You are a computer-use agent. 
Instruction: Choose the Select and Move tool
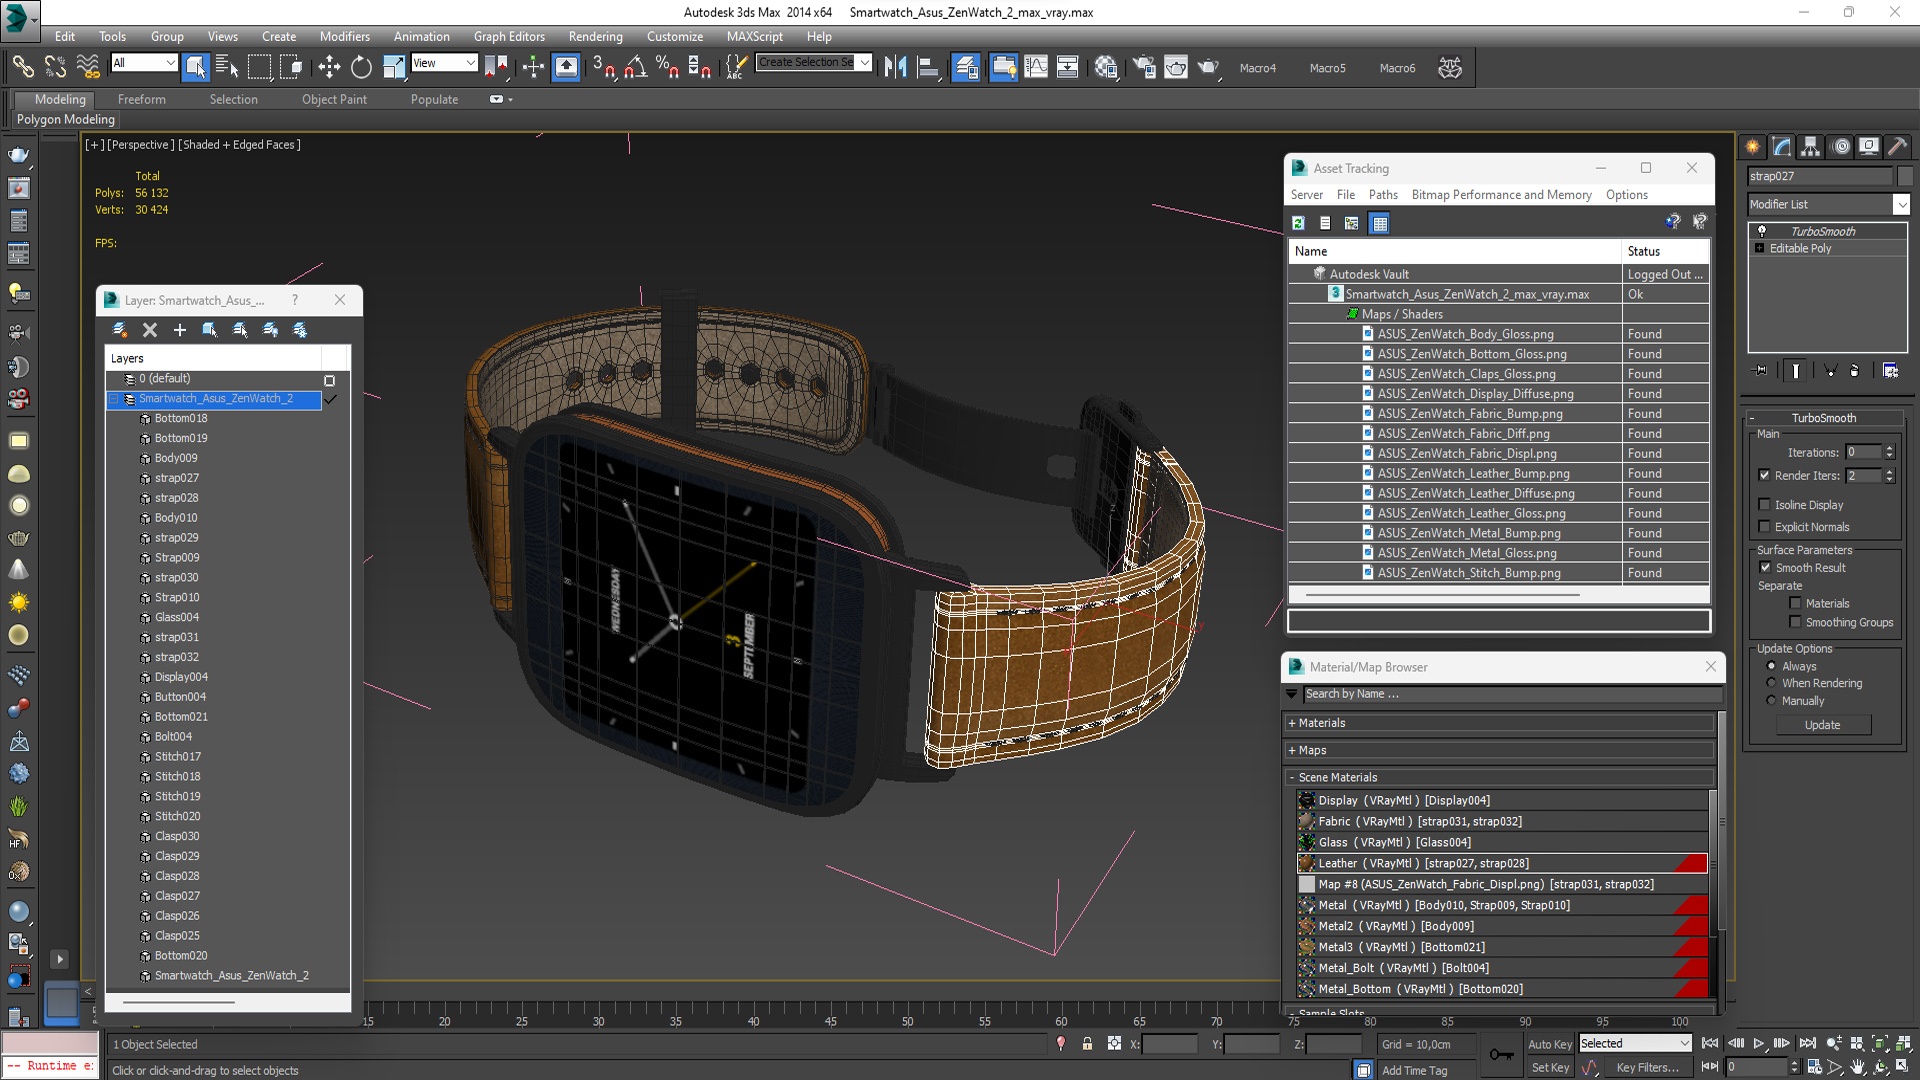click(x=329, y=67)
